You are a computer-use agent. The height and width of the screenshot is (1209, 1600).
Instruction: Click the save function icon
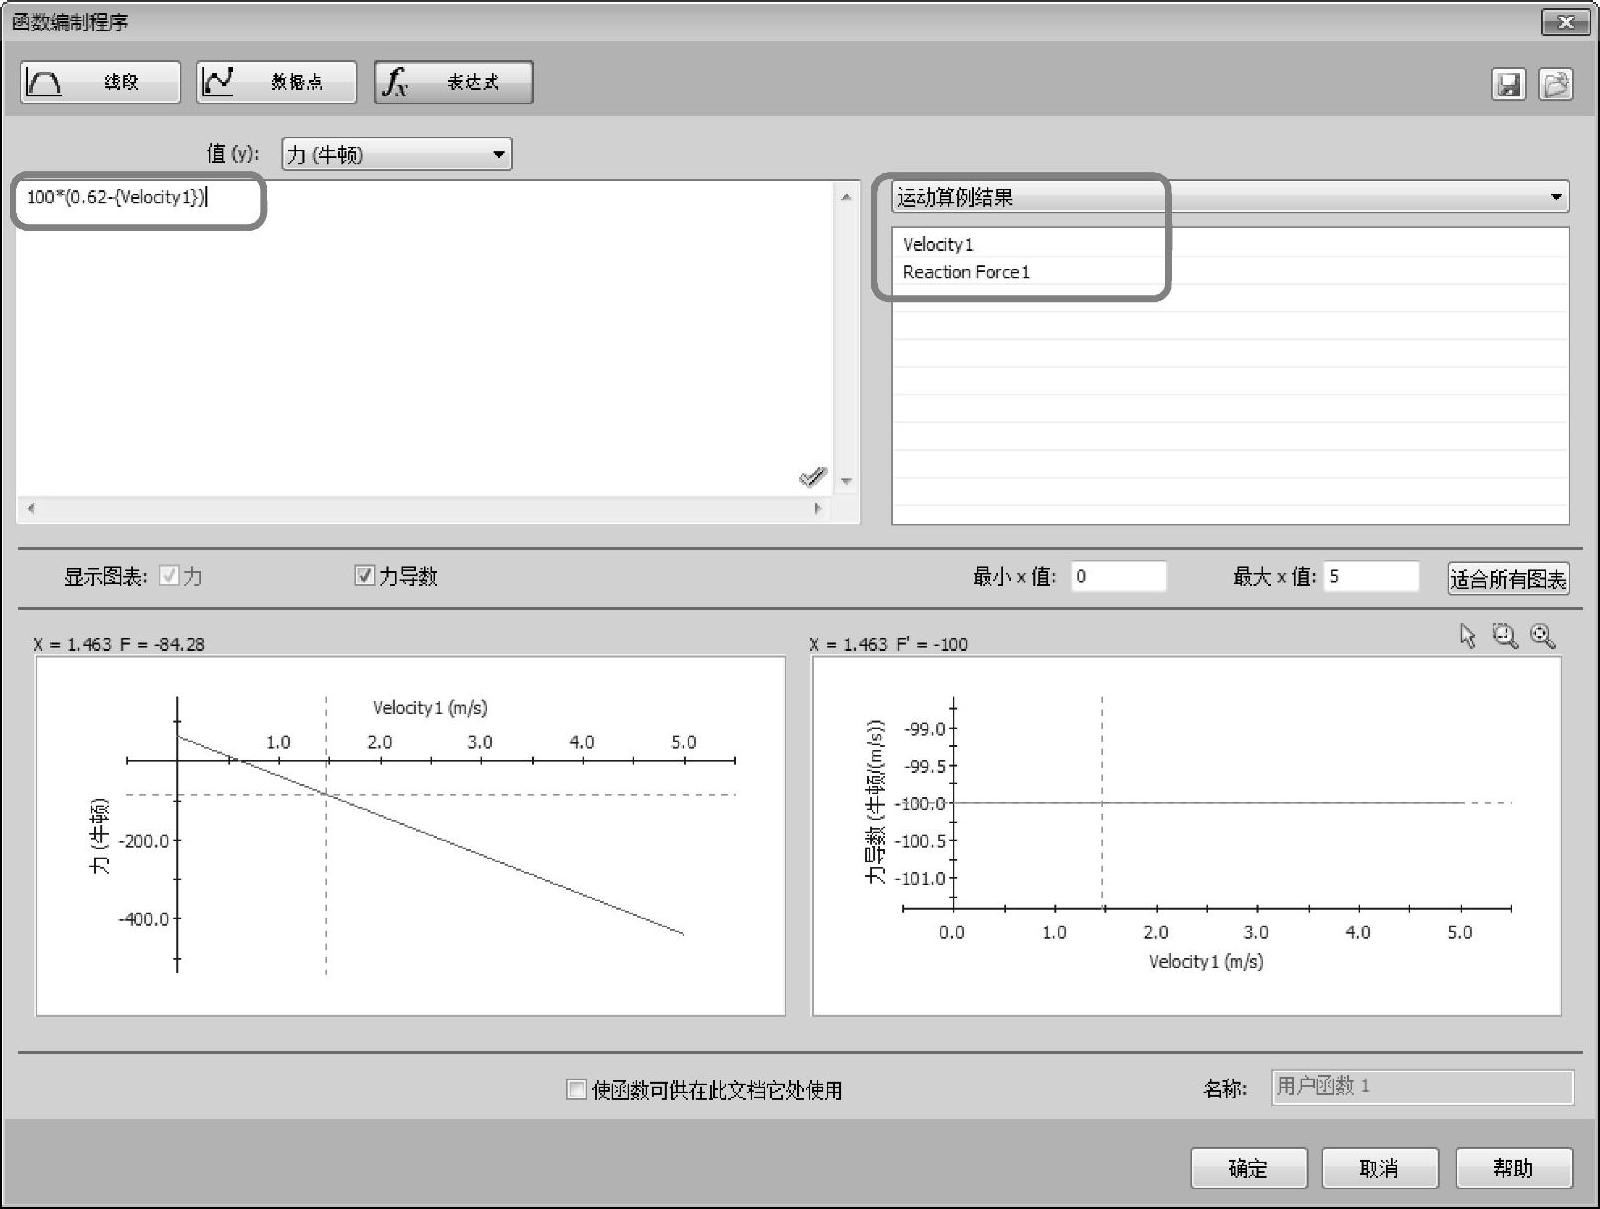(x=1509, y=84)
